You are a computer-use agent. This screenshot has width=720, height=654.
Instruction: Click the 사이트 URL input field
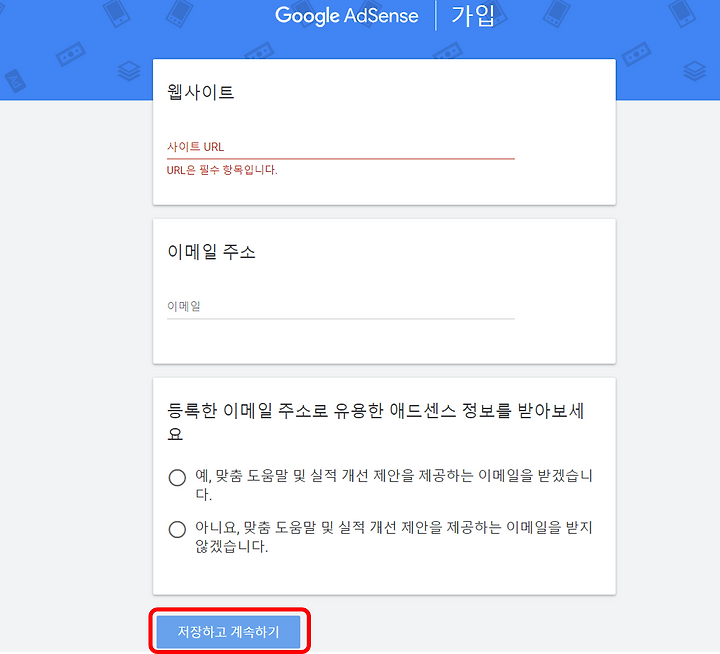pos(340,147)
